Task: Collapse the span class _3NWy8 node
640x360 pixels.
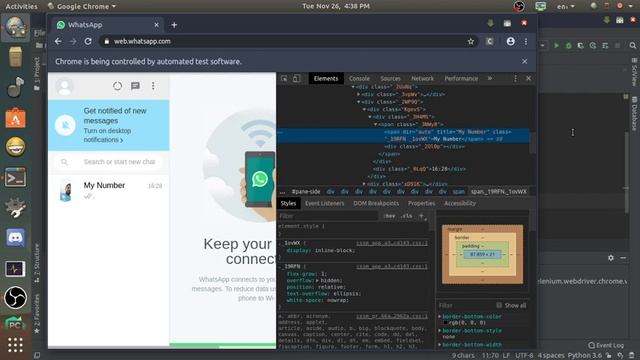Action: pyautogui.click(x=376, y=124)
